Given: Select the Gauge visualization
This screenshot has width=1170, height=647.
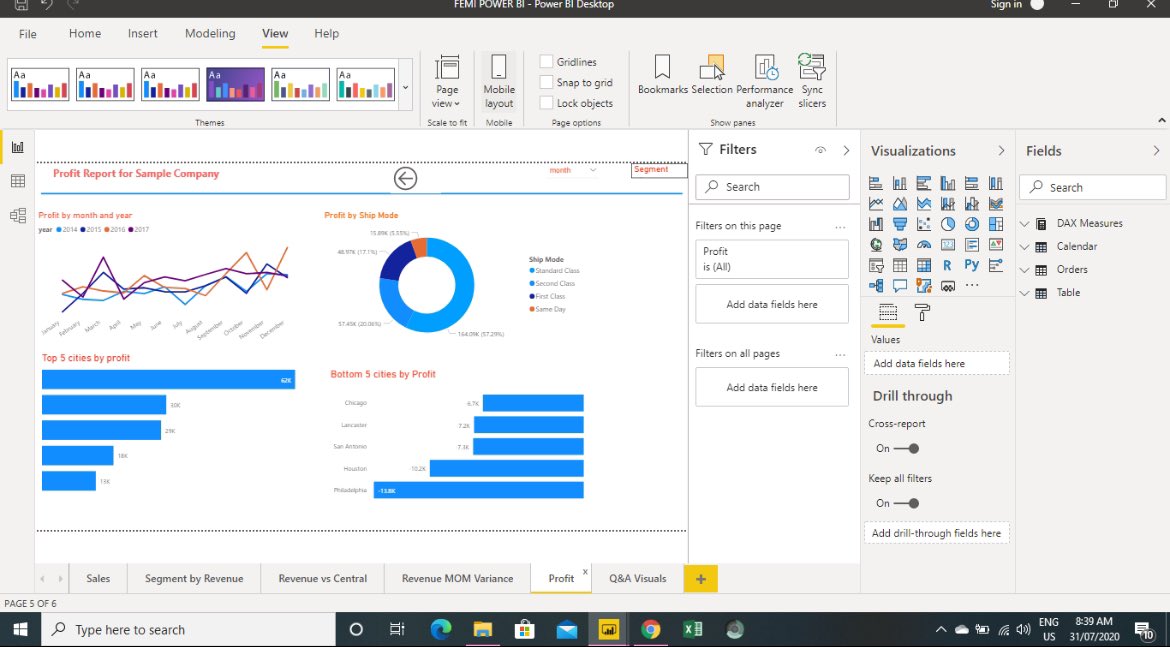Looking at the screenshot, I should (x=924, y=244).
